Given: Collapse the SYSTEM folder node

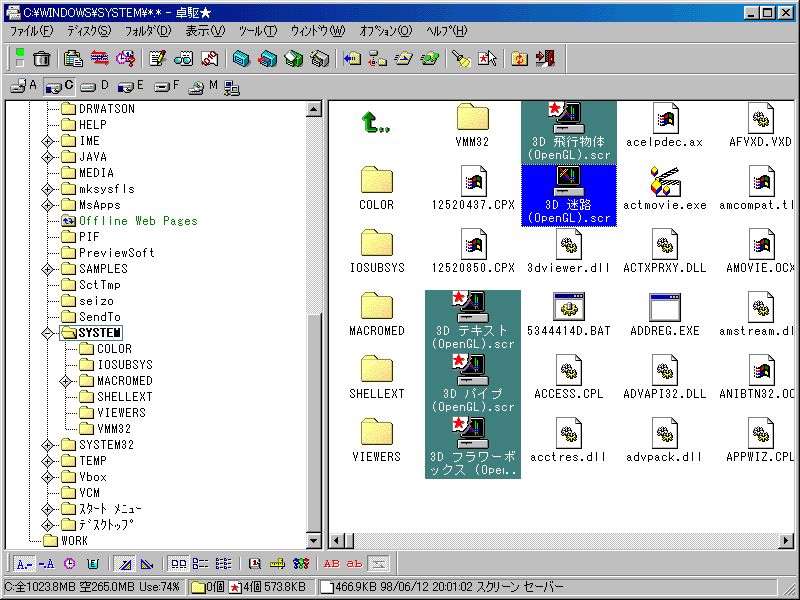Looking at the screenshot, I should click(47, 333).
